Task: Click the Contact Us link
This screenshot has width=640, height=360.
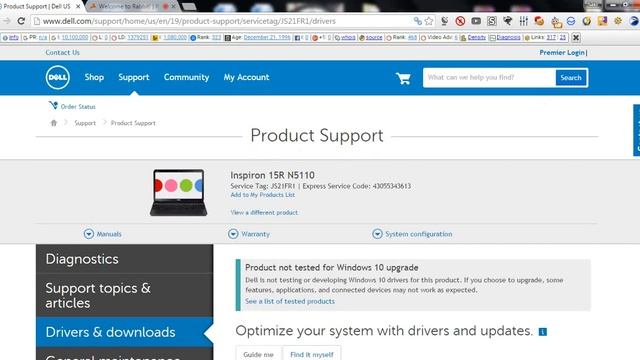Action: coord(62,52)
